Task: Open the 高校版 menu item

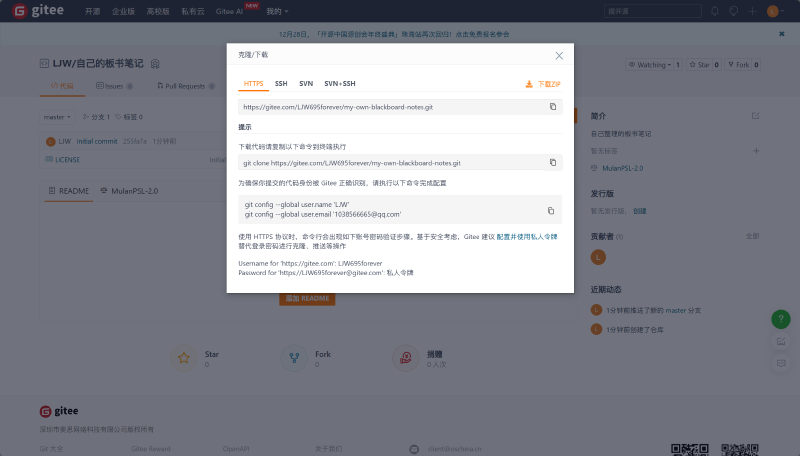Action: [158, 11]
